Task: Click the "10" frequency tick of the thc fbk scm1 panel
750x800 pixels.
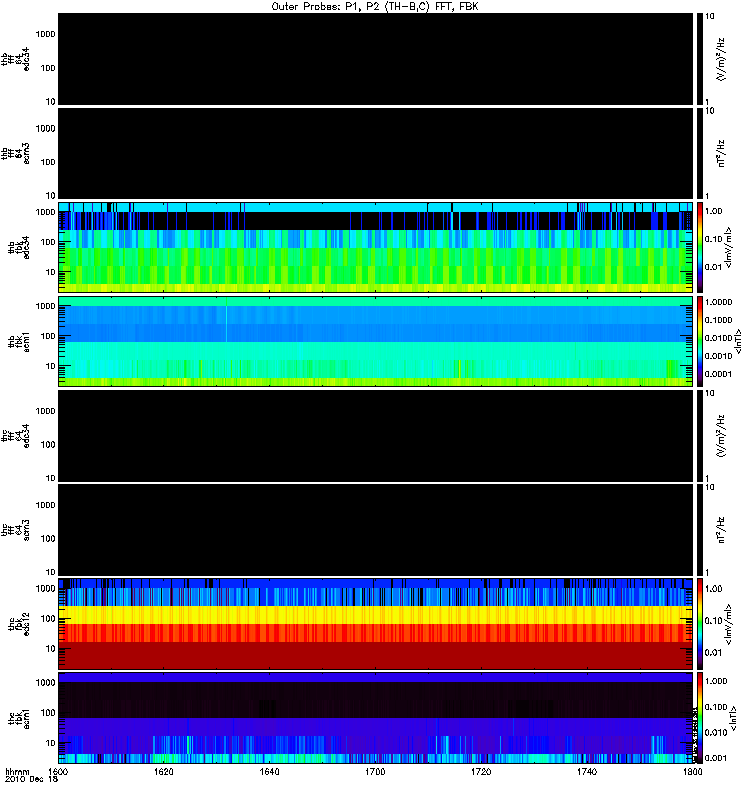Action: 51,743
